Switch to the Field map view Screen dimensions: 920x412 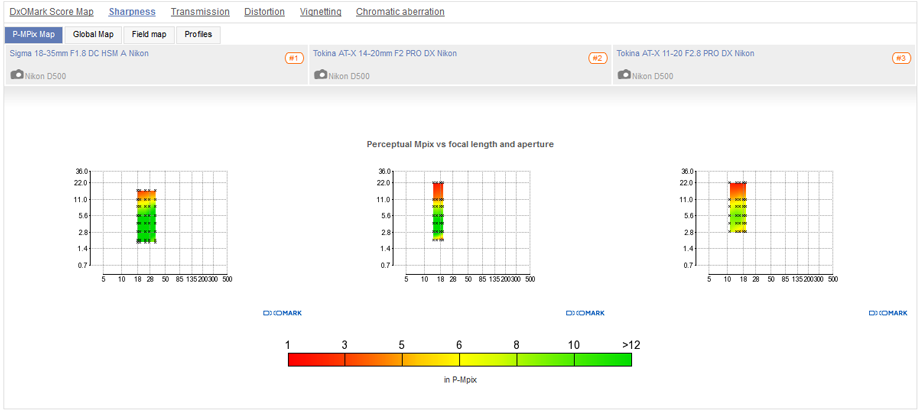(149, 35)
